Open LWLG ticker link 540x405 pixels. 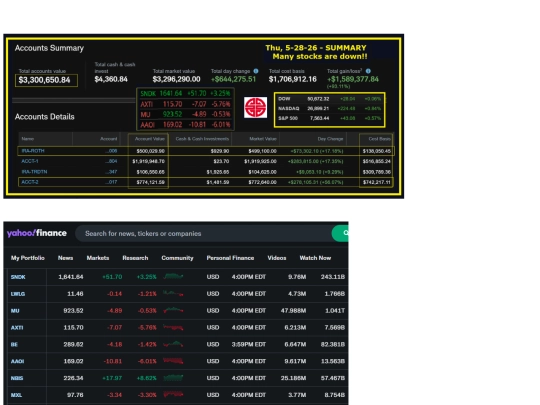(18, 294)
